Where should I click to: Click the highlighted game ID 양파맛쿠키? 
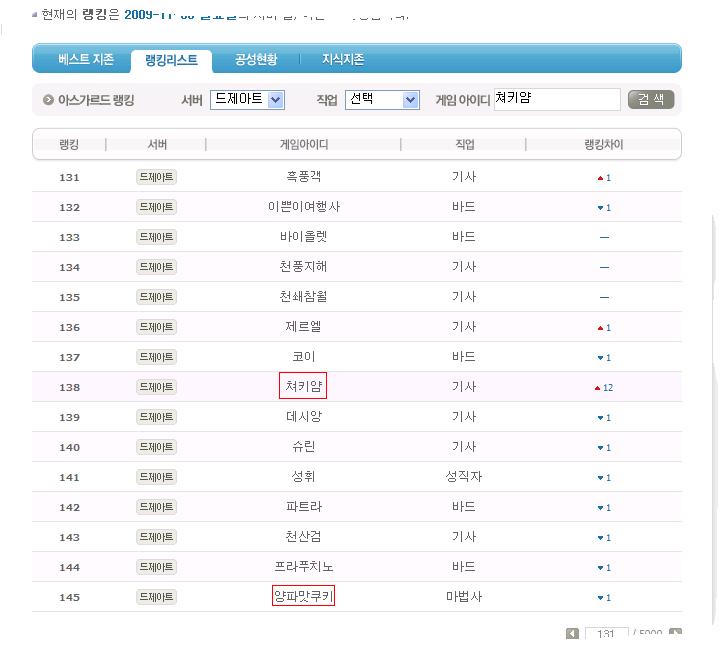tap(303, 597)
